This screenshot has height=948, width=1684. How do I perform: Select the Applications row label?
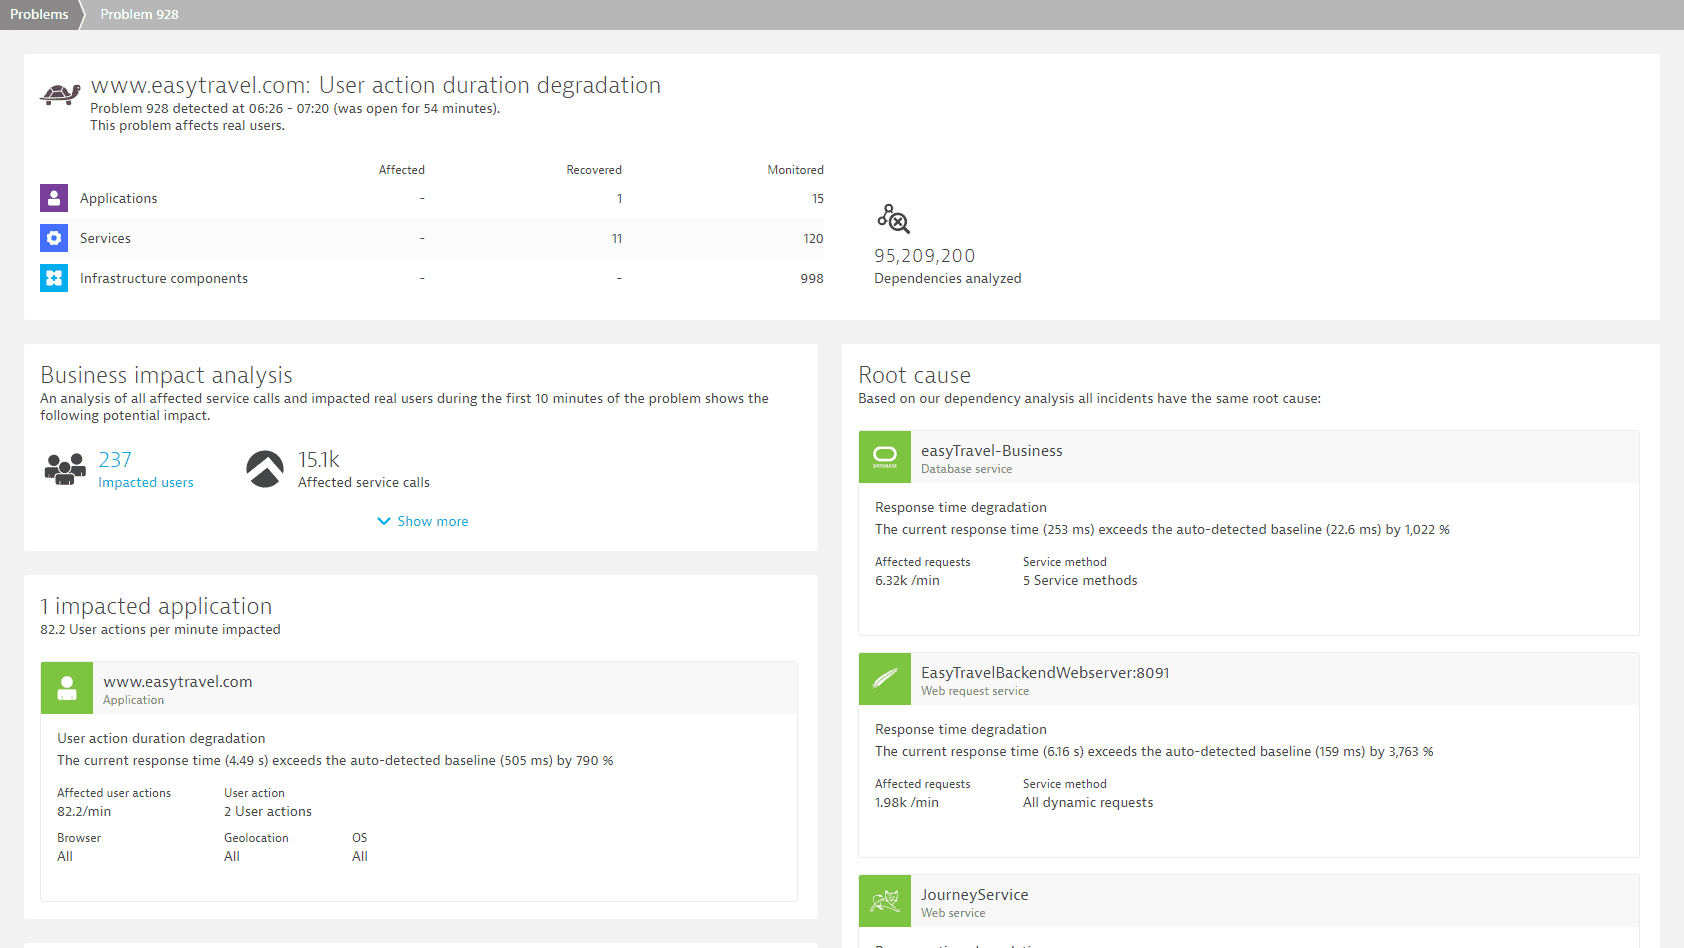coord(119,199)
